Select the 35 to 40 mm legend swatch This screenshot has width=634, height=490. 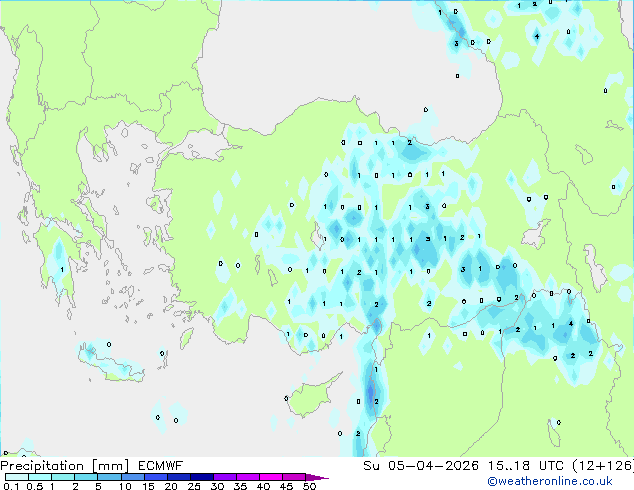(248, 477)
